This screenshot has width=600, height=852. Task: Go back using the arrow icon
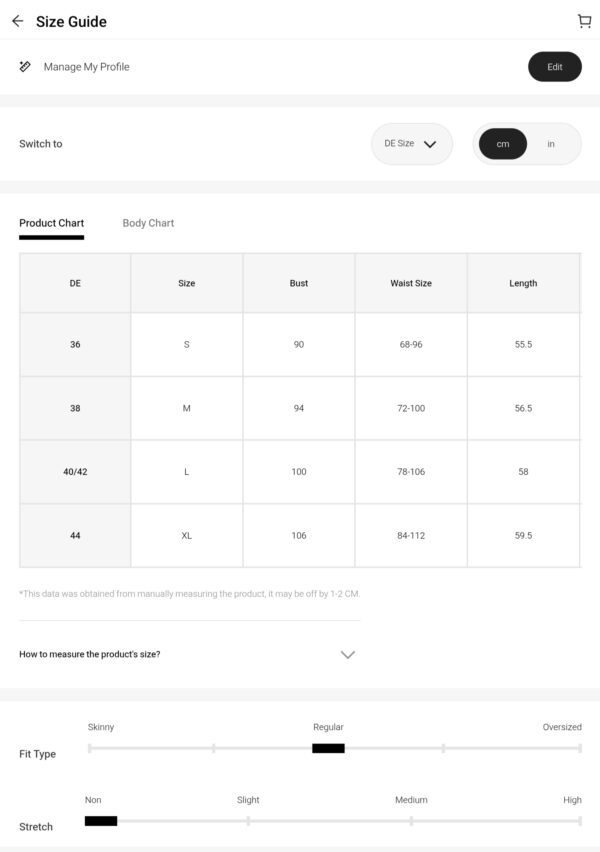click(17, 21)
